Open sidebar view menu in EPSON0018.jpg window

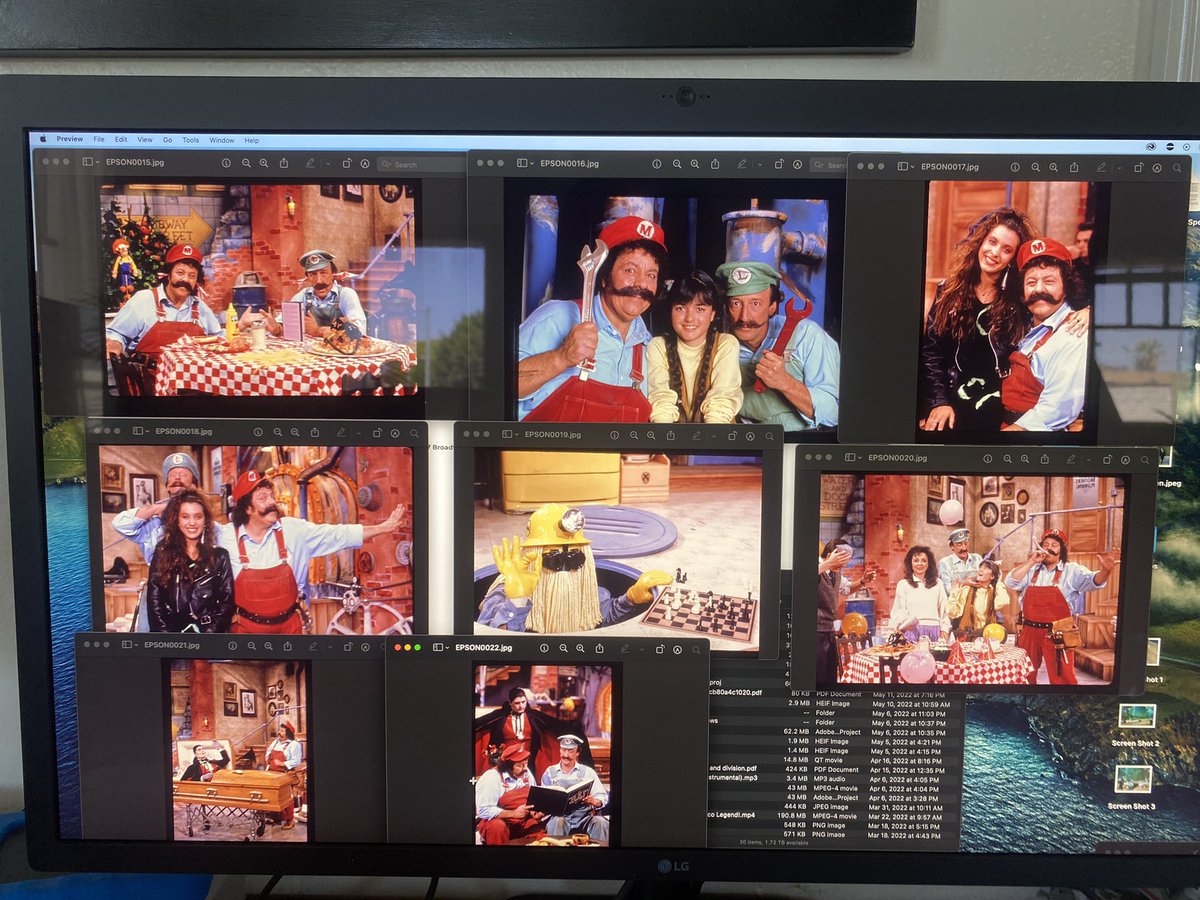pos(142,431)
